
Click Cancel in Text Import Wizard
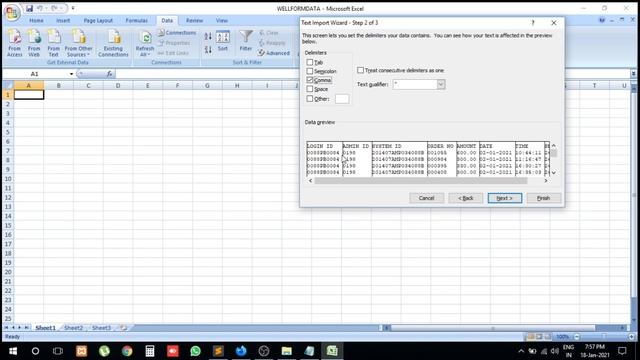[x=427, y=198]
